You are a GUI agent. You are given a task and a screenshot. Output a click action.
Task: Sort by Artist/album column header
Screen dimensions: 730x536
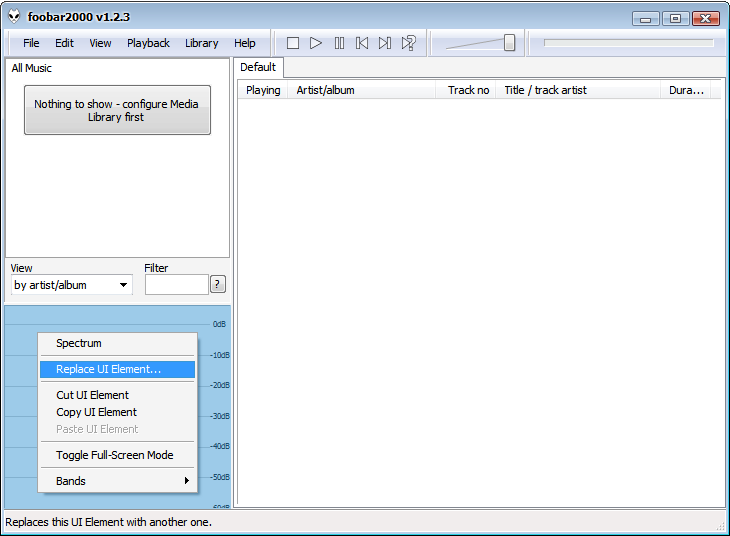point(362,90)
